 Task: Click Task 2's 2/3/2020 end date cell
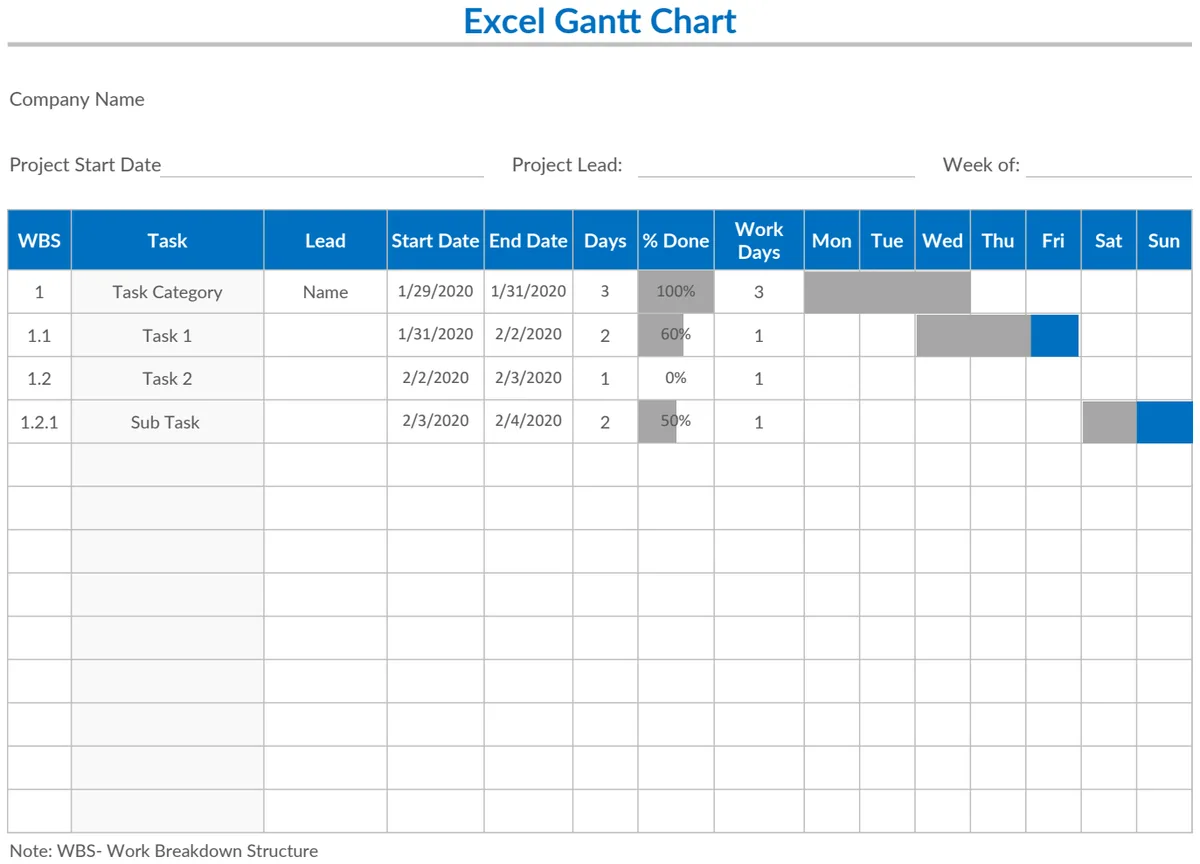[528, 378]
